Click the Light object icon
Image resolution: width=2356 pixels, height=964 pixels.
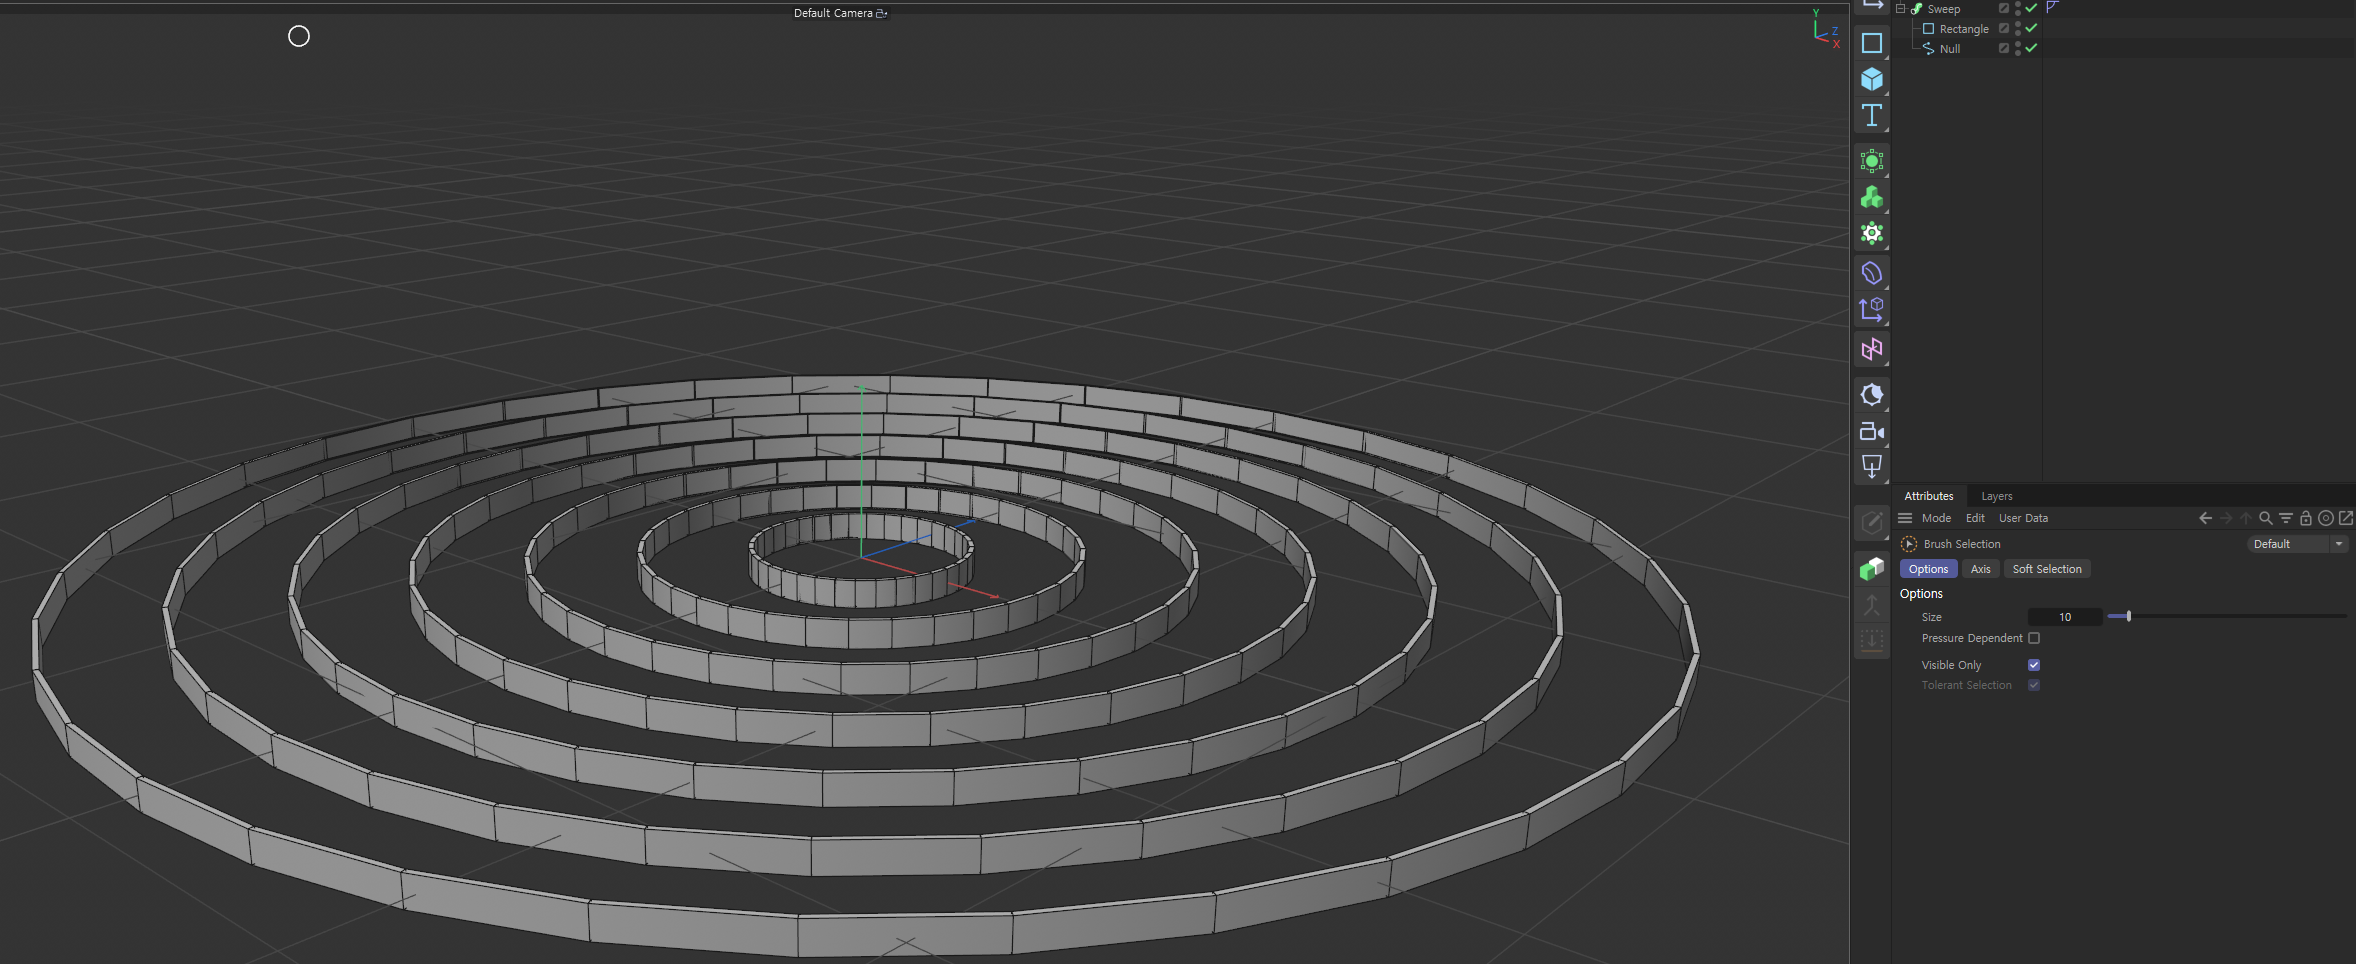1871,395
